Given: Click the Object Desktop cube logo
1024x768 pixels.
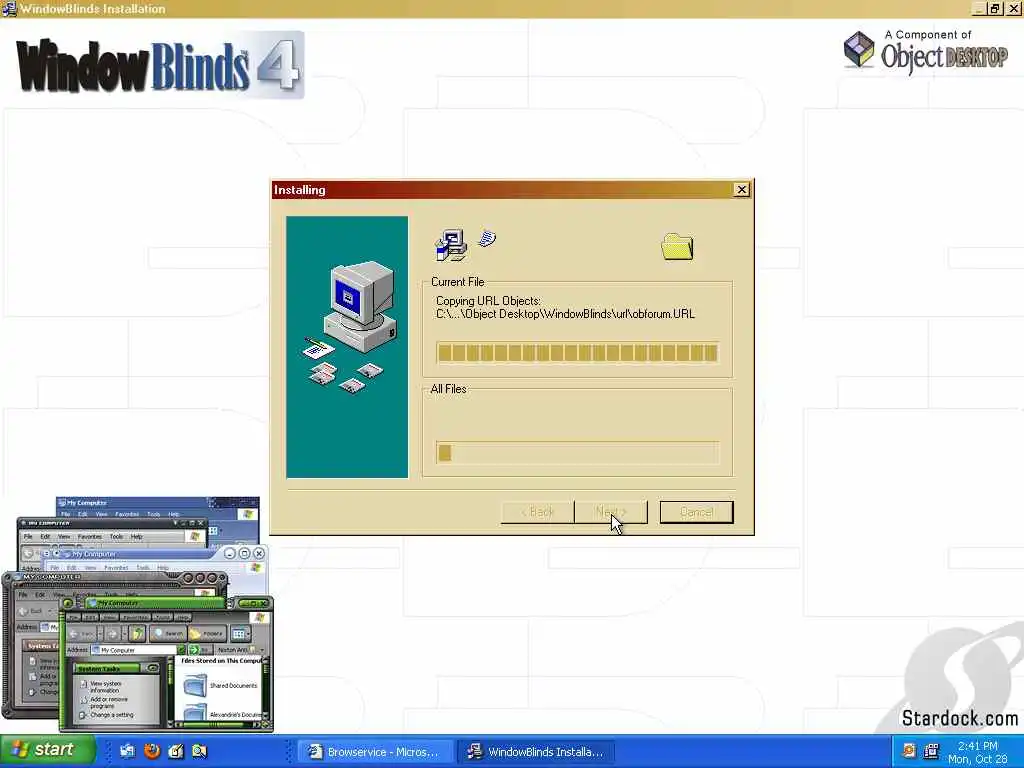Looking at the screenshot, I should click(x=859, y=50).
